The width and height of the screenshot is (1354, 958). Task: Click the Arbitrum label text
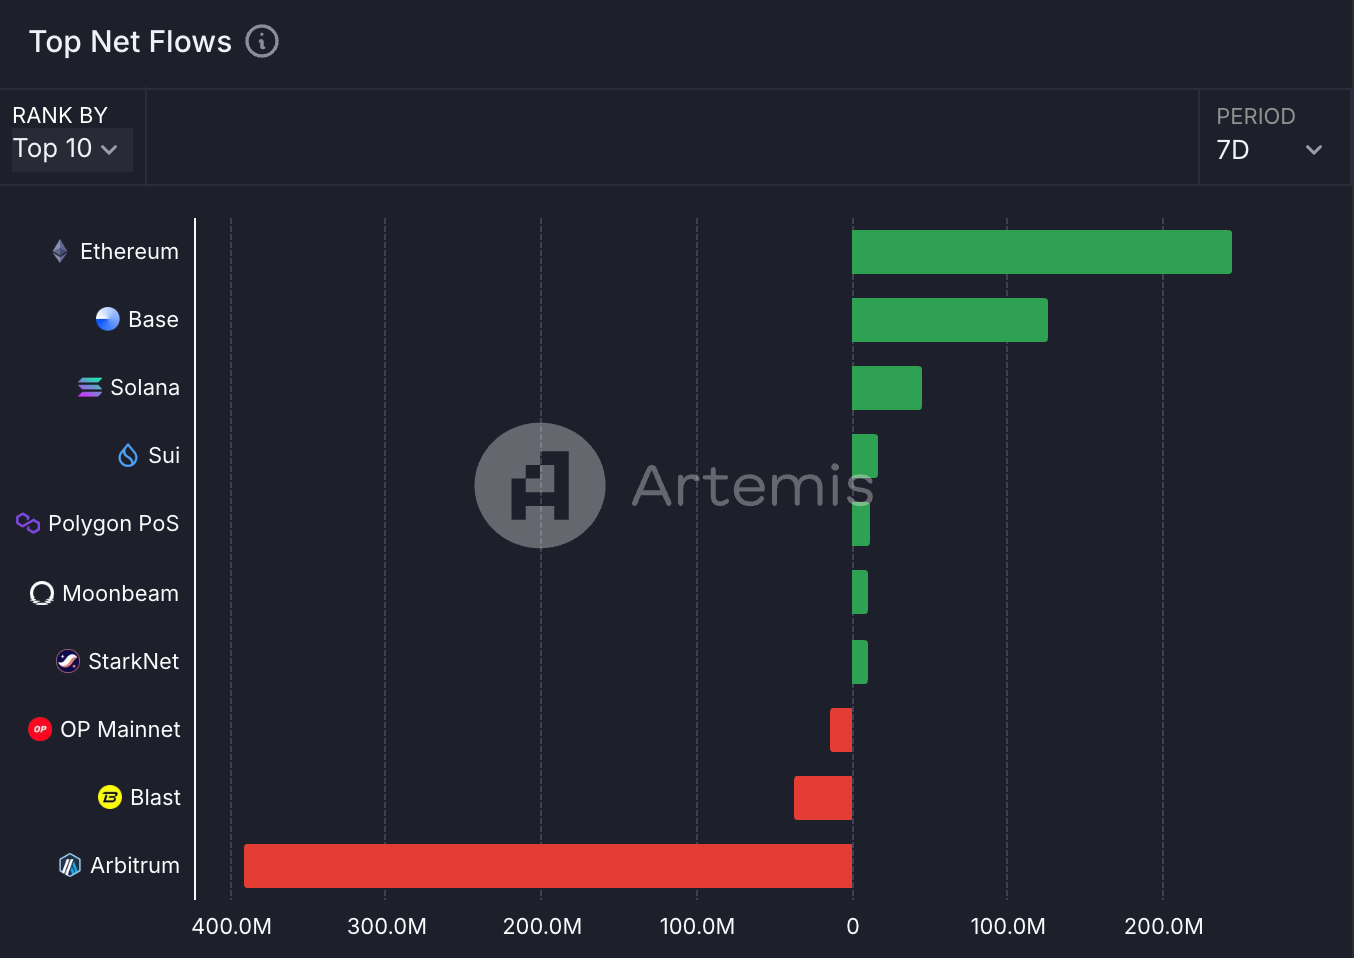tap(135, 865)
